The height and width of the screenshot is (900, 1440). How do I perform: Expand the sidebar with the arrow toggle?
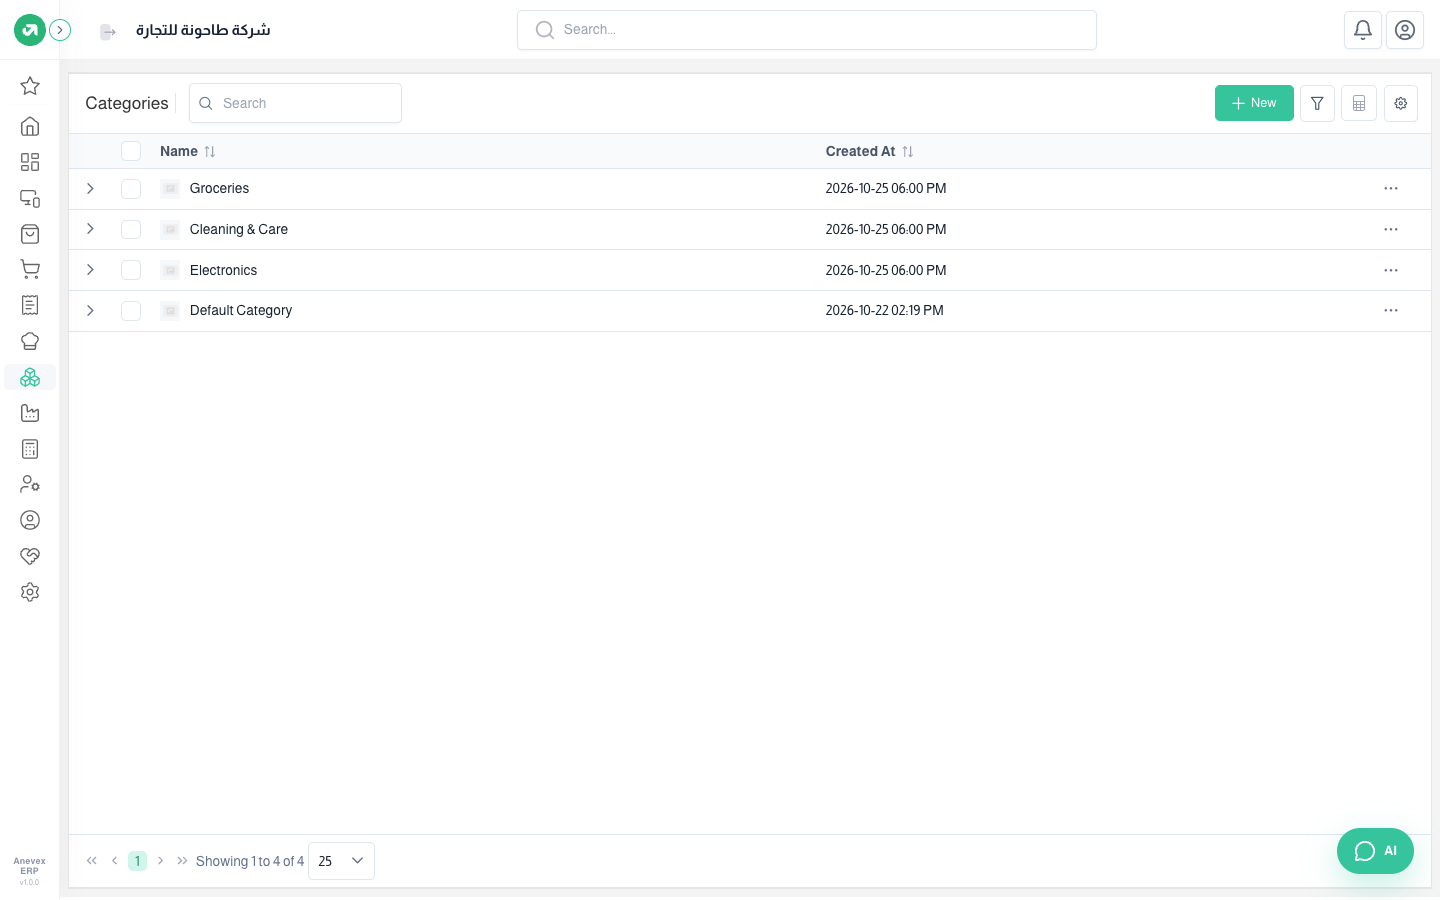pyautogui.click(x=60, y=30)
